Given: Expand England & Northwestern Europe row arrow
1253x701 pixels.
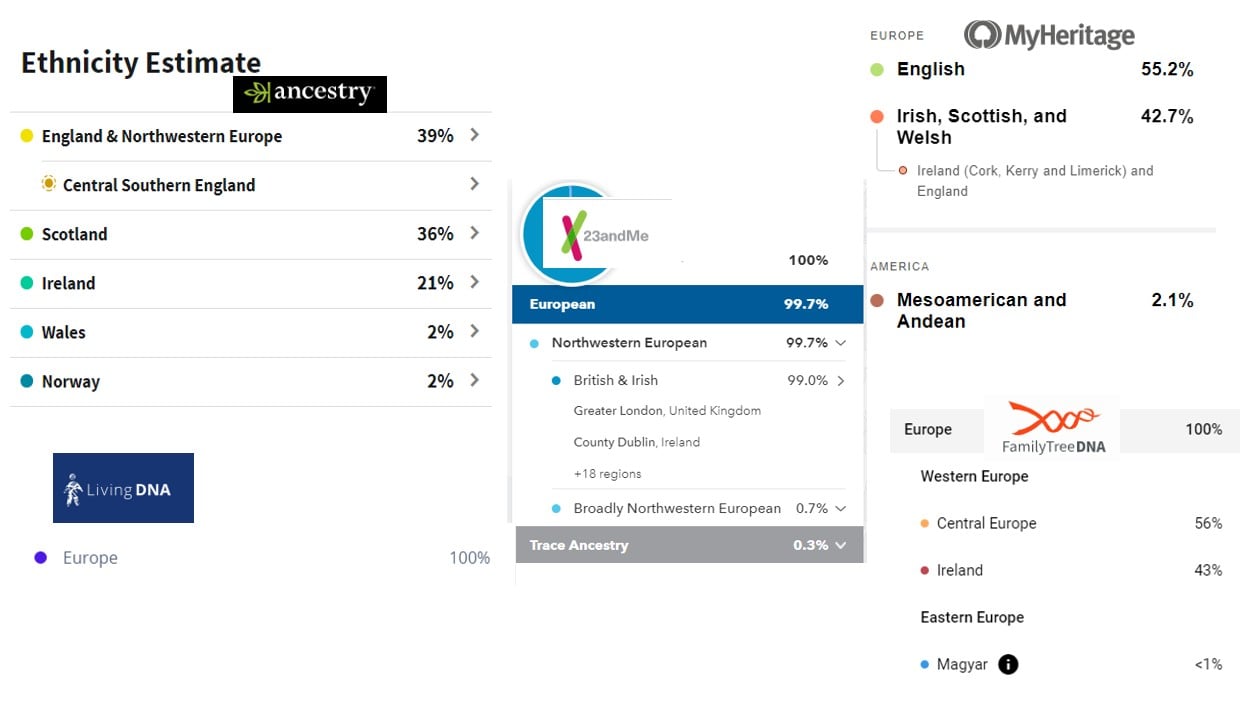Looking at the screenshot, I should (474, 135).
